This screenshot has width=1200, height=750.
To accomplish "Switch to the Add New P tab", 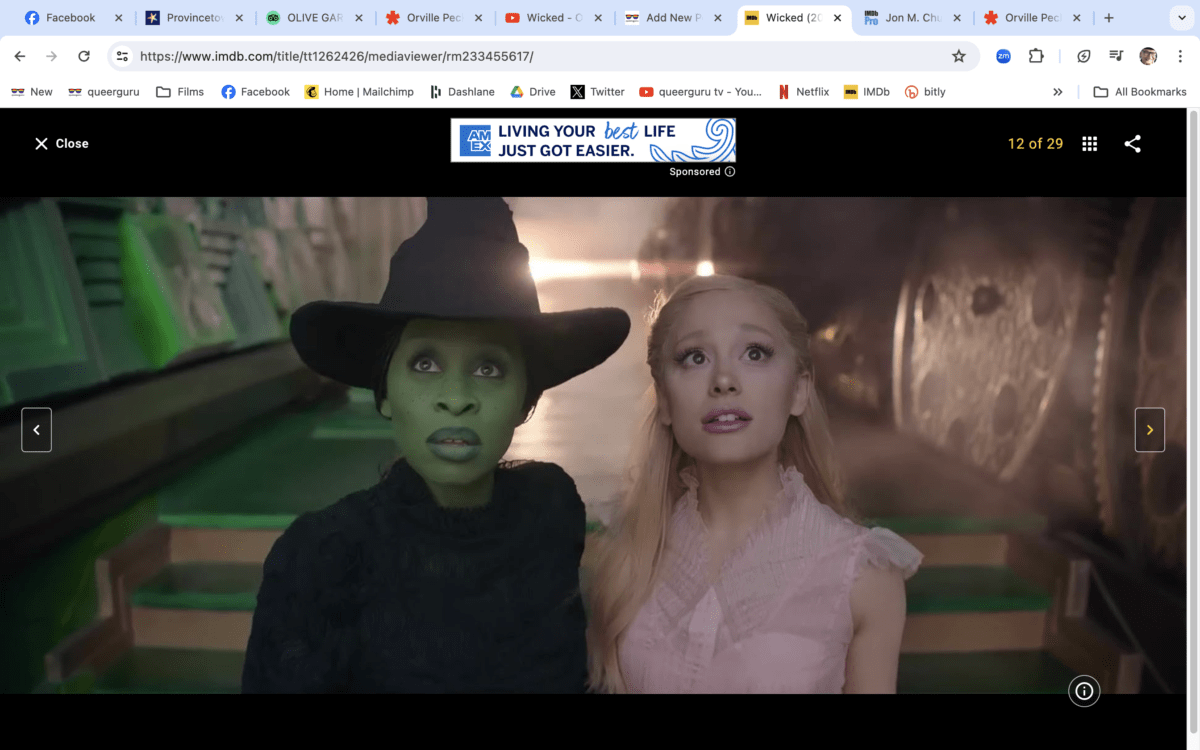I will (x=672, y=18).
